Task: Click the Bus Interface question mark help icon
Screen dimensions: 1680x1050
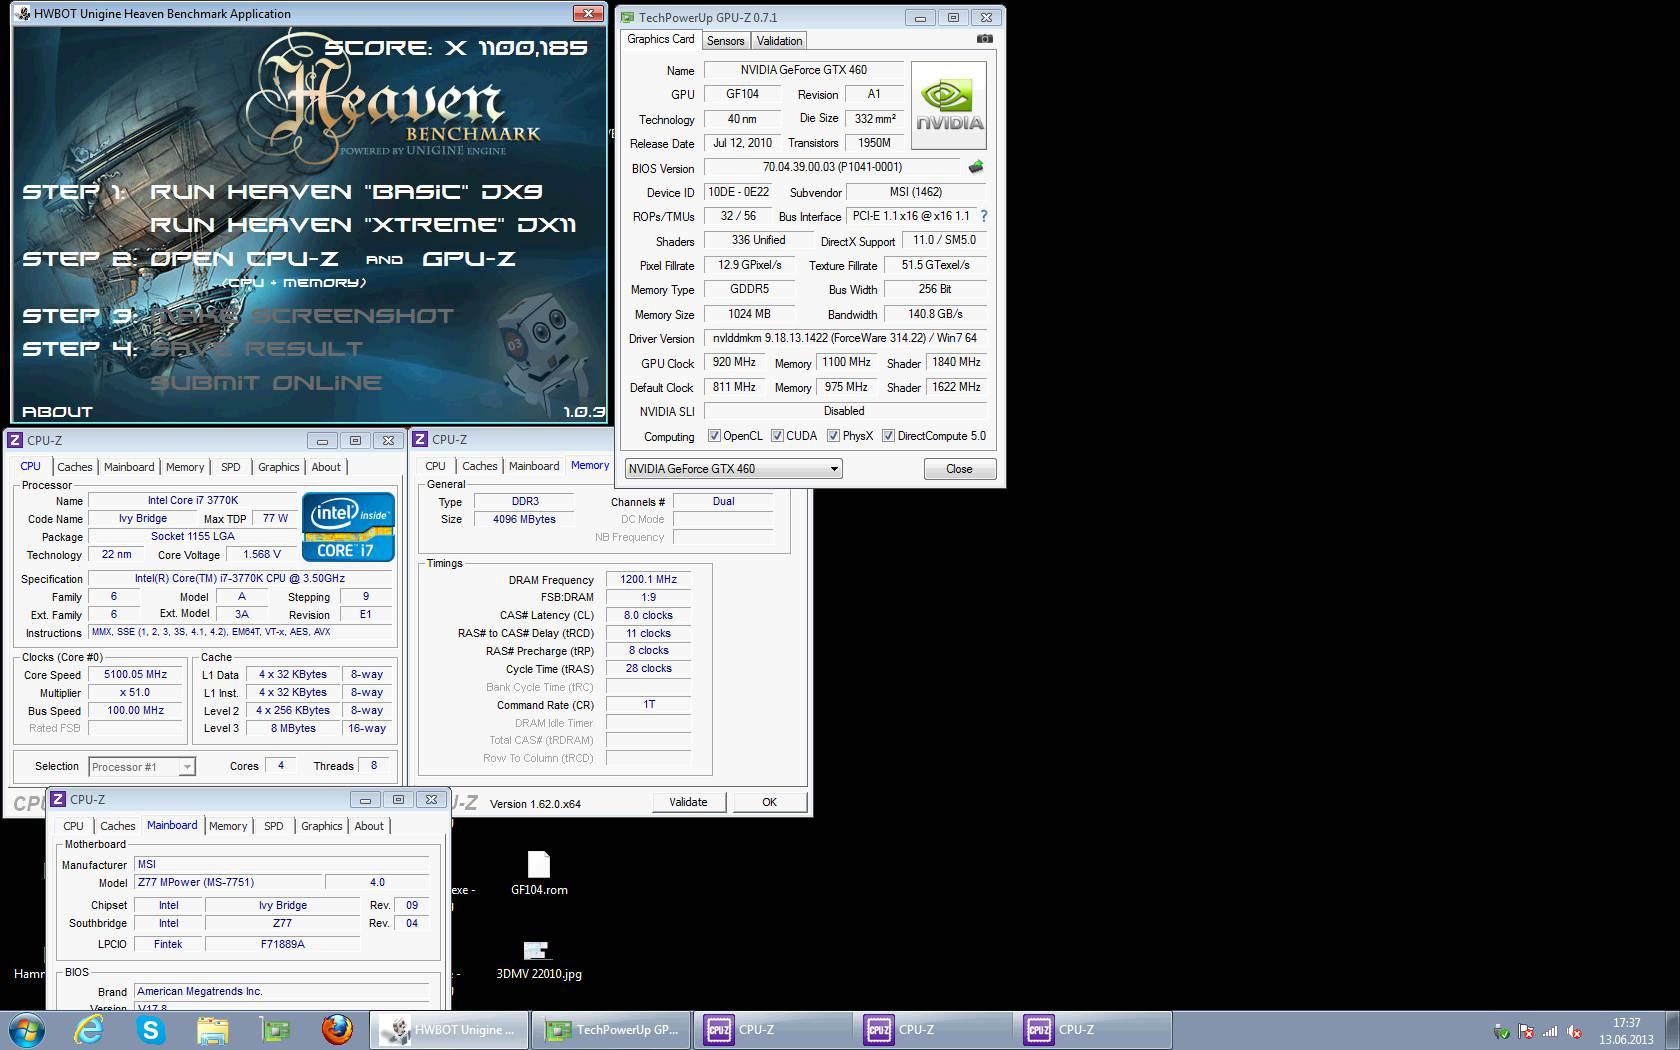Action: (x=983, y=216)
